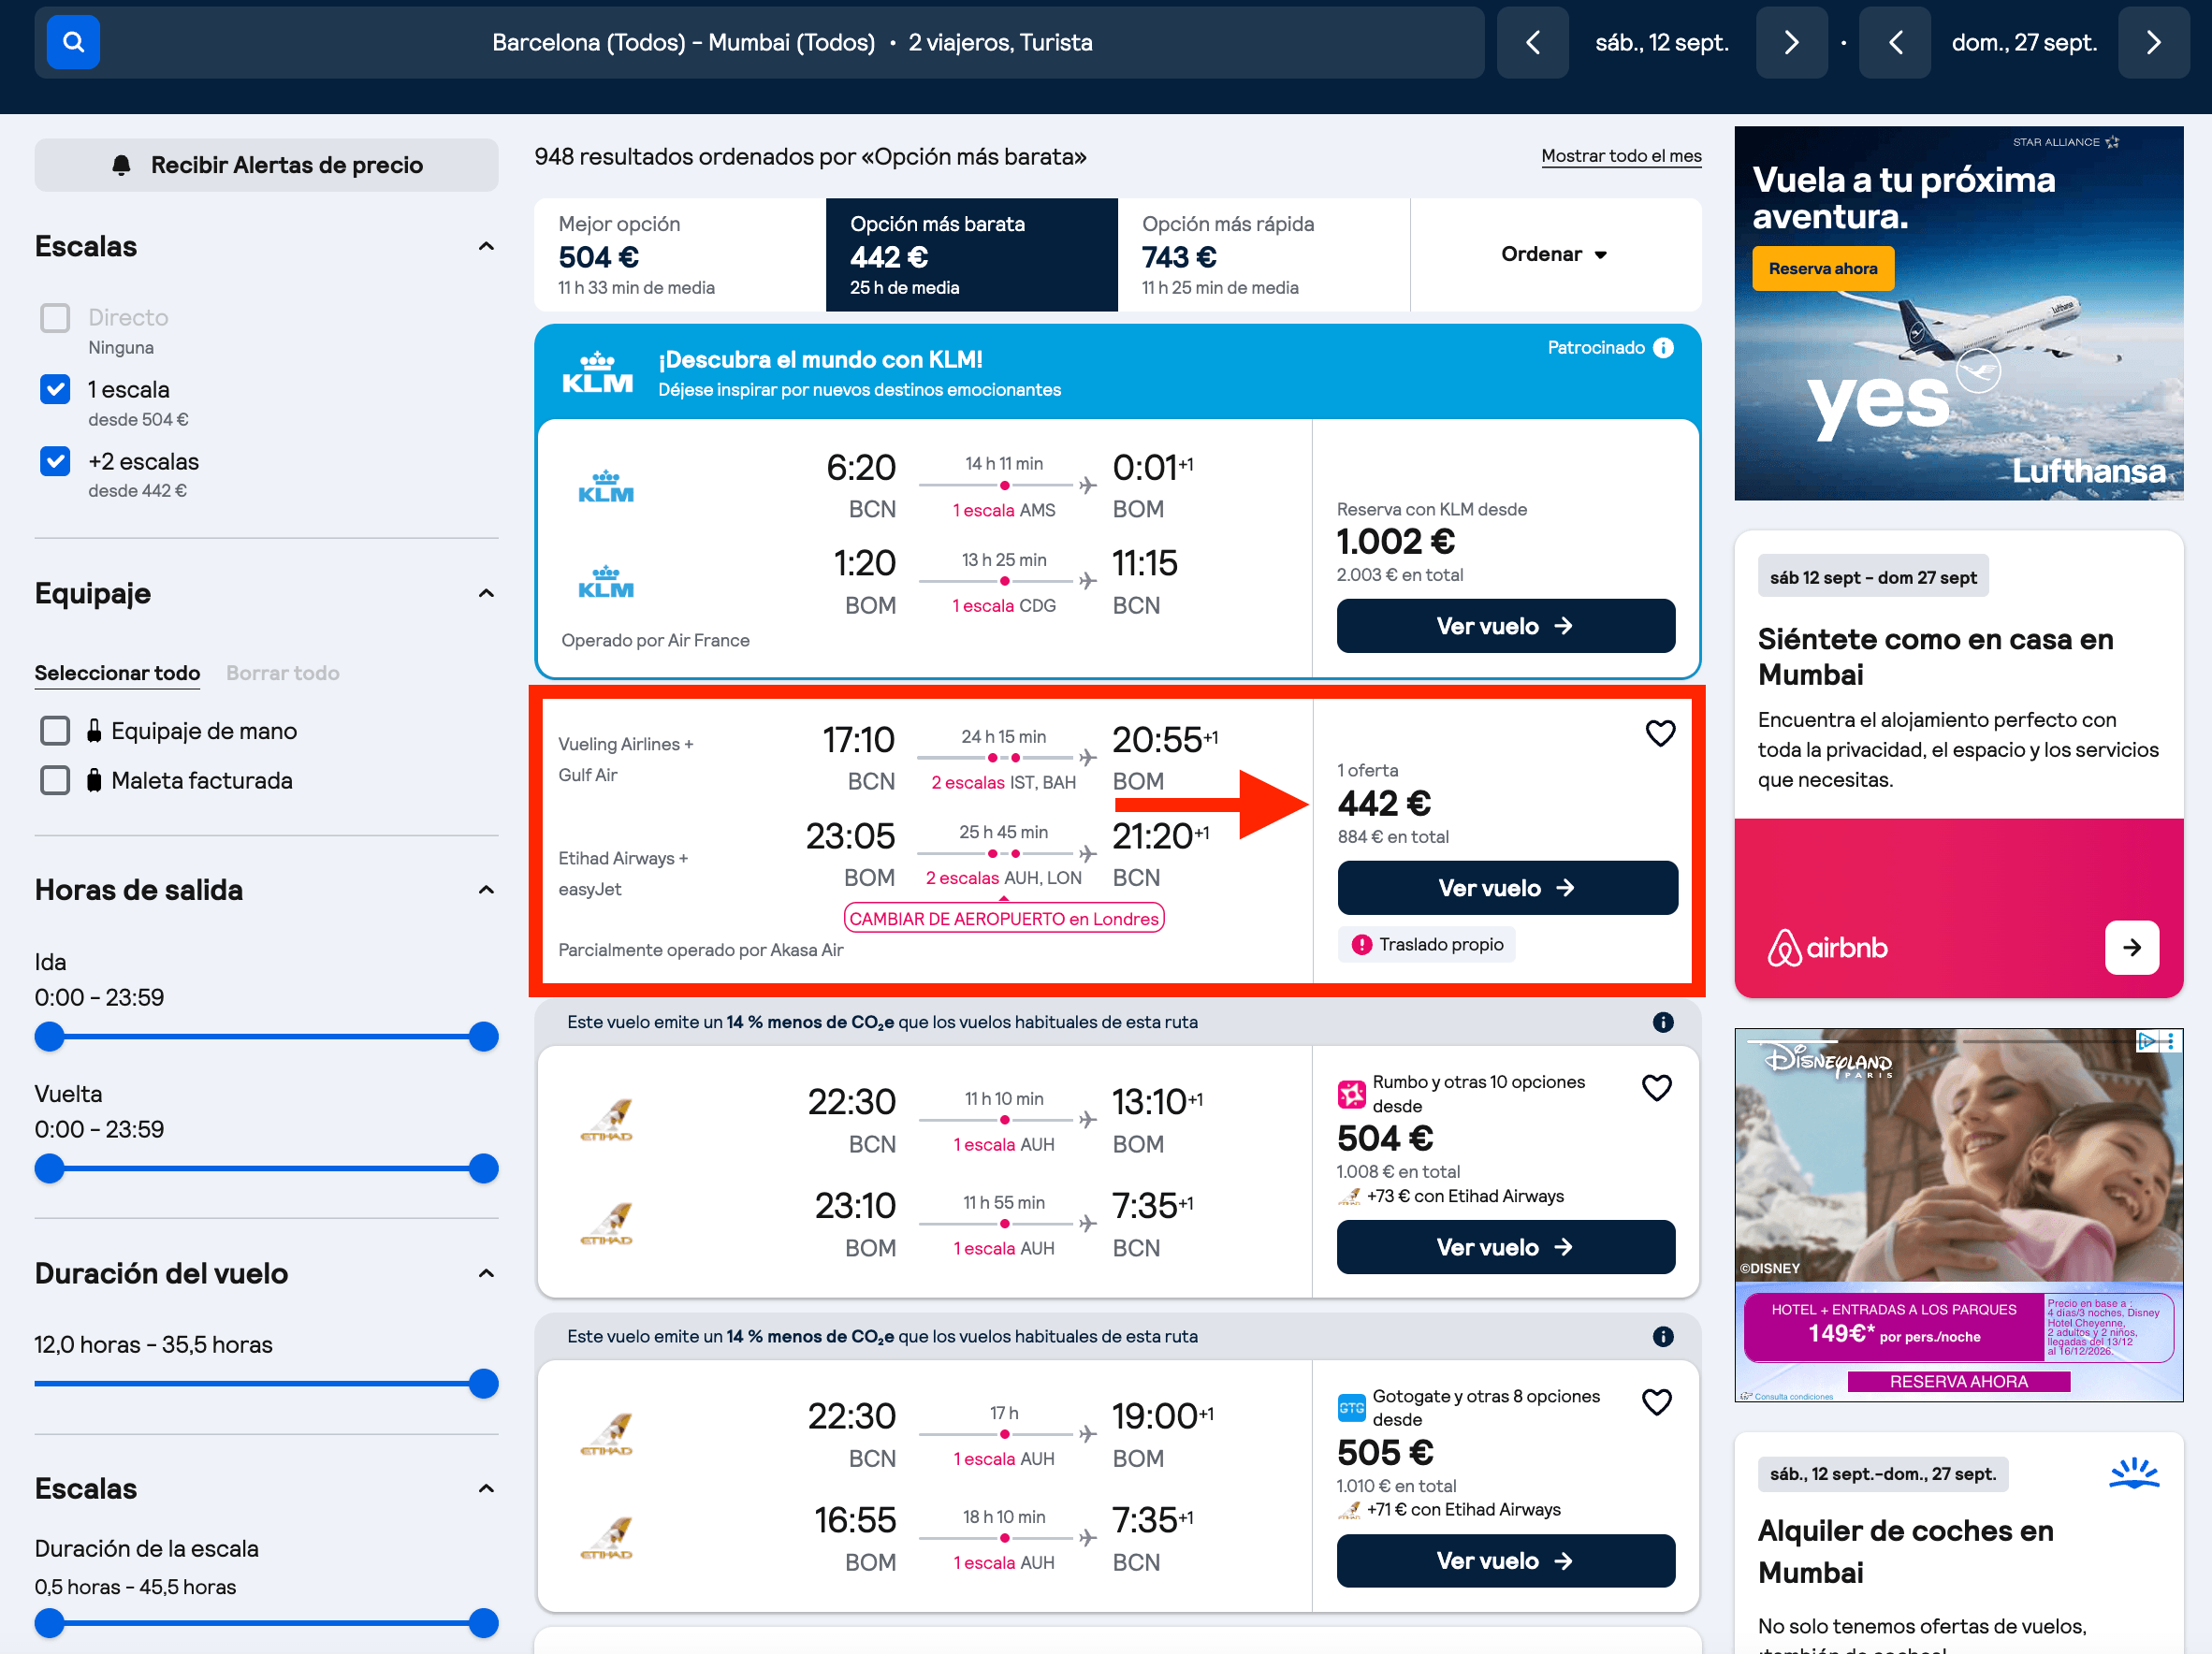The width and height of the screenshot is (2212, 1654).
Task: Click Etihad logo on the 16:55 return flight
Action: coord(606,1538)
